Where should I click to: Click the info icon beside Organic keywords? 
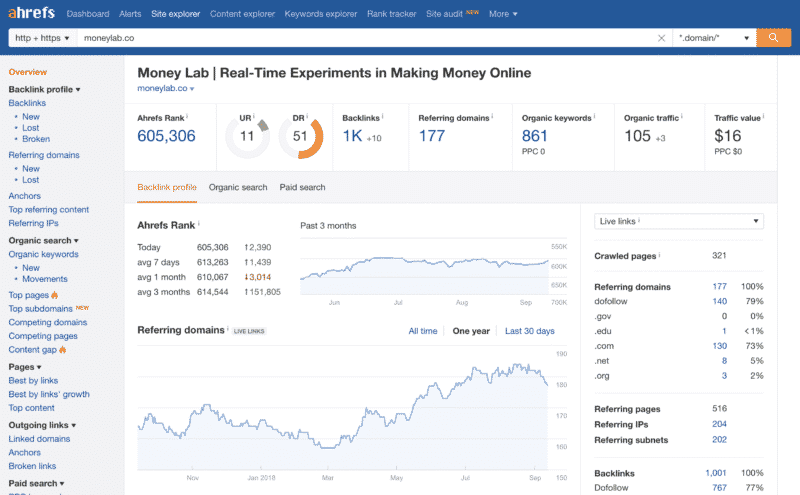pos(594,116)
